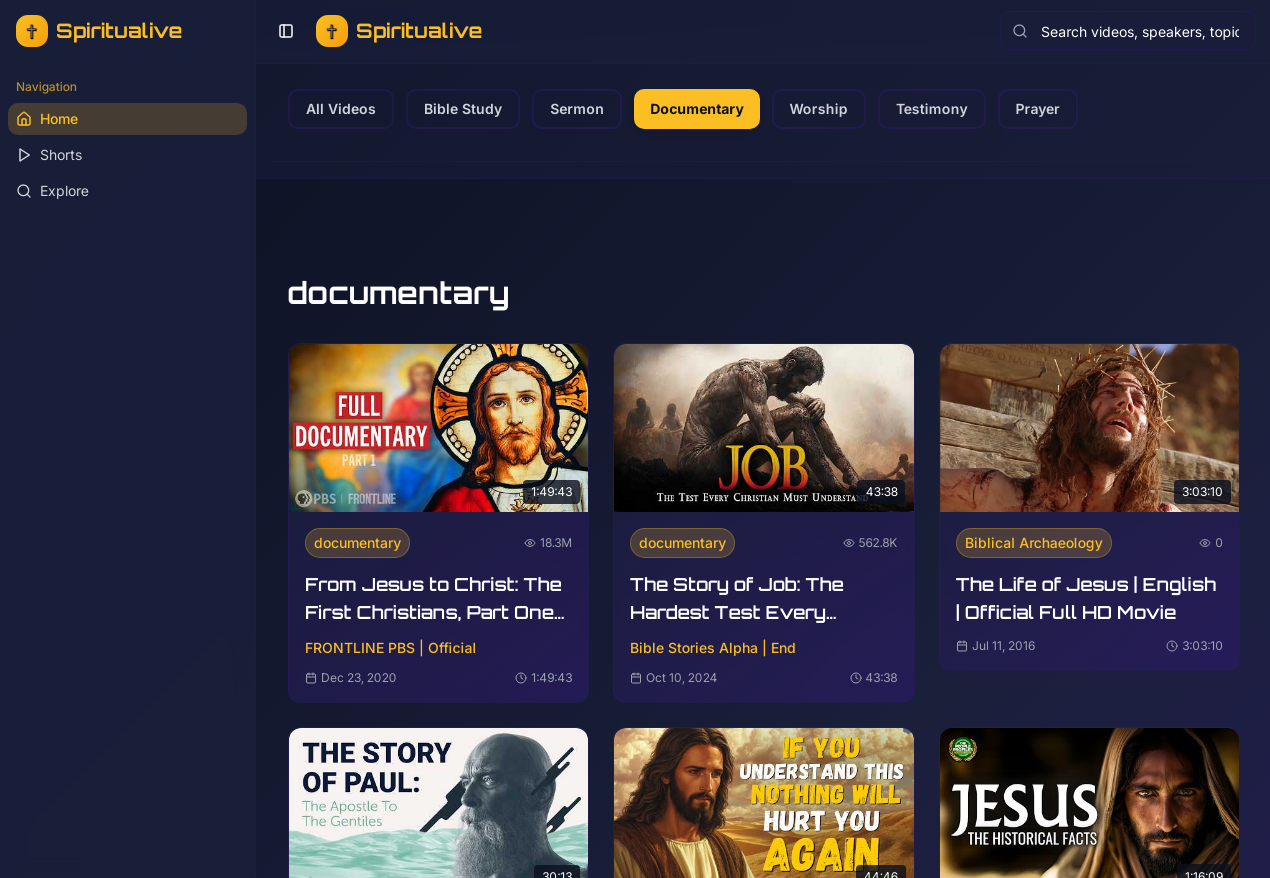Open The Life of Jesus thumbnail
The width and height of the screenshot is (1270, 878).
tap(1089, 428)
